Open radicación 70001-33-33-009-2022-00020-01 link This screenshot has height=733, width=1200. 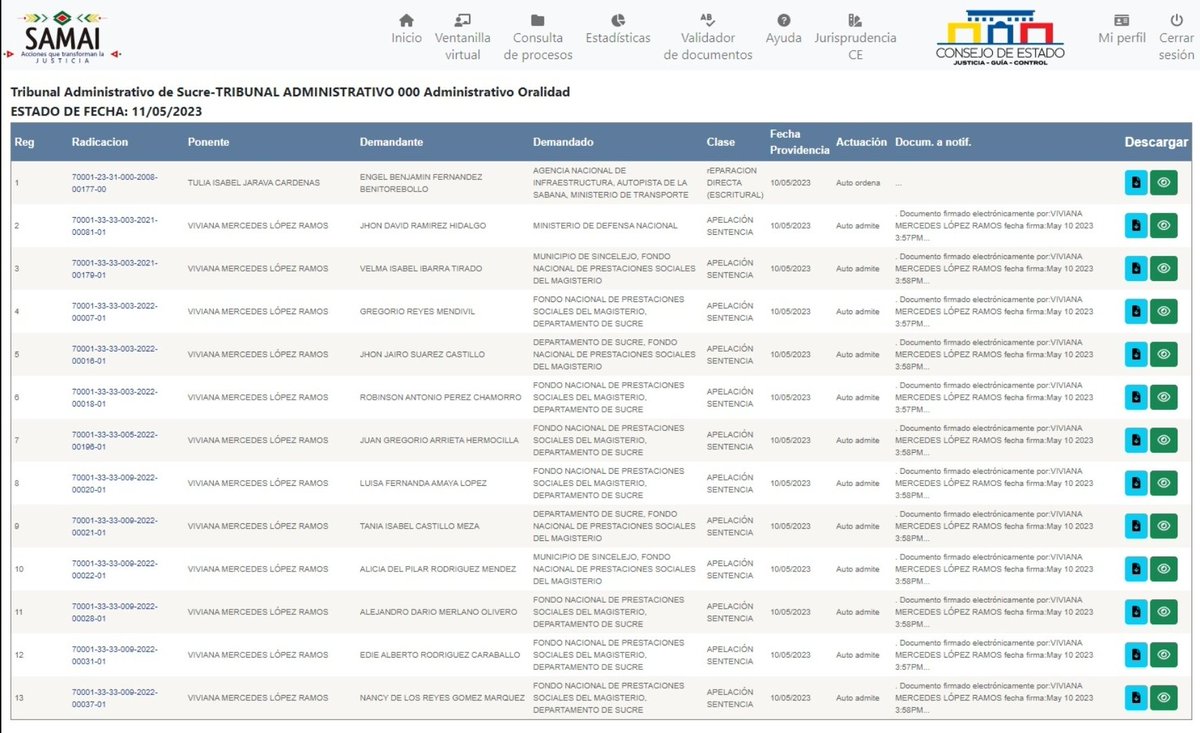click(x=115, y=483)
